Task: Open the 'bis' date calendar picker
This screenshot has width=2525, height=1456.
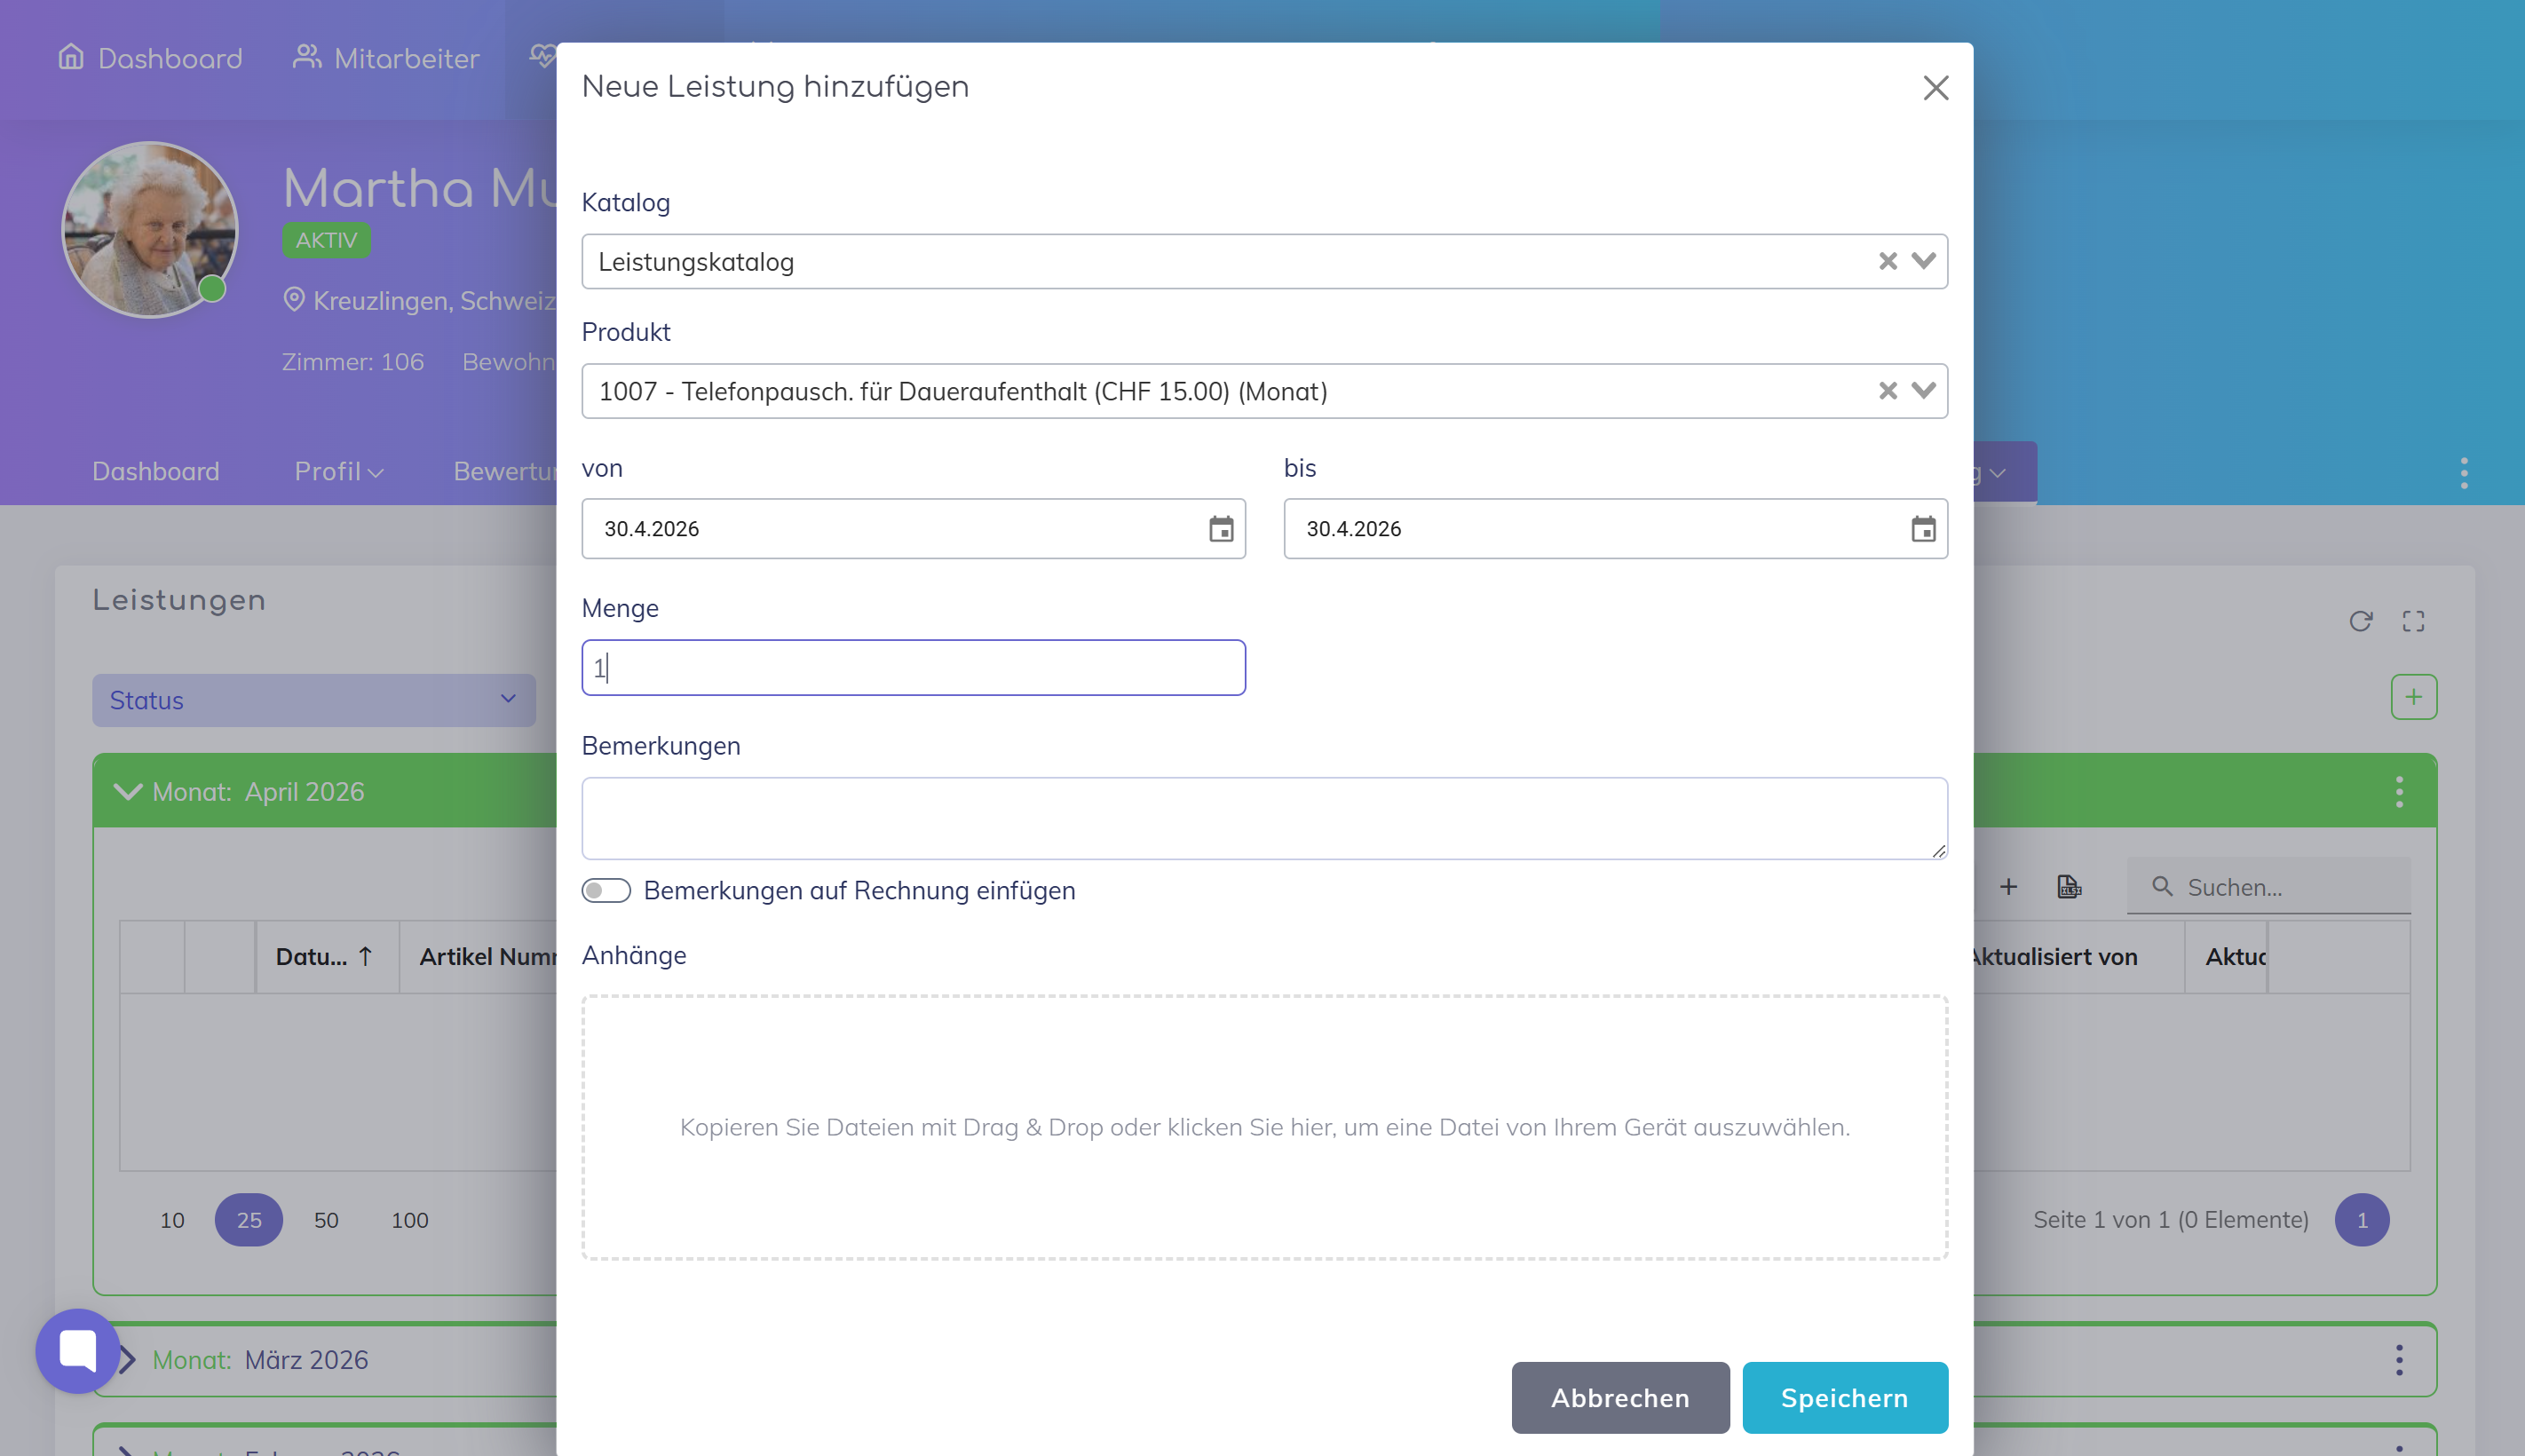Action: tap(1922, 529)
